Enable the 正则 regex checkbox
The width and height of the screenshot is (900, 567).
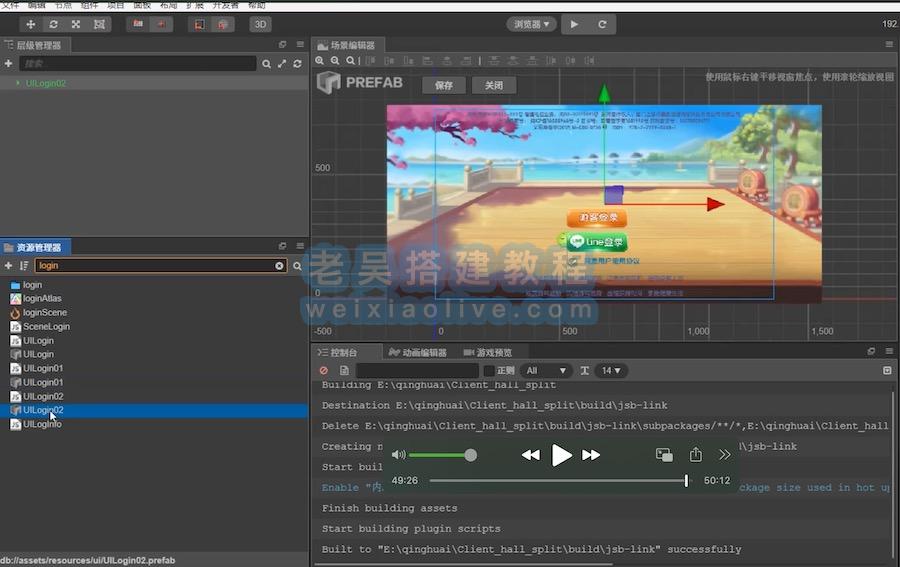click(x=489, y=371)
